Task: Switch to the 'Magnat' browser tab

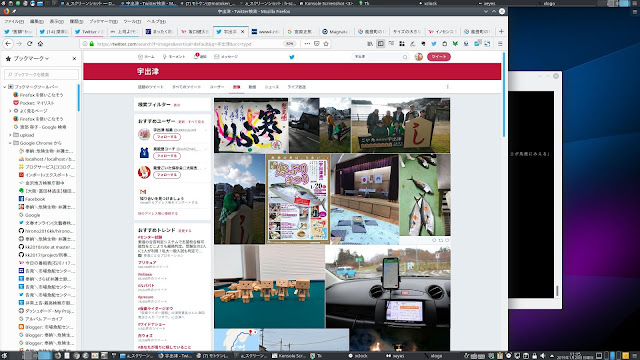Action: (x=336, y=31)
